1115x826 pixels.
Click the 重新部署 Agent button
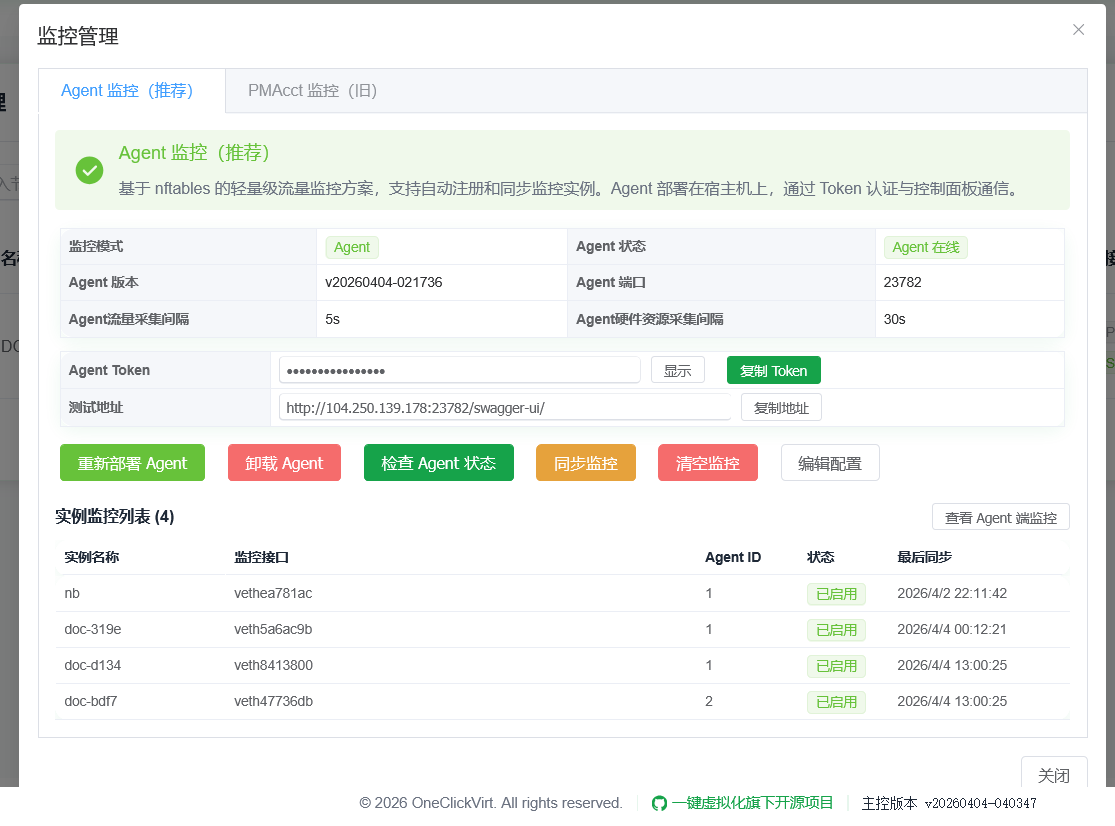[x=132, y=463]
